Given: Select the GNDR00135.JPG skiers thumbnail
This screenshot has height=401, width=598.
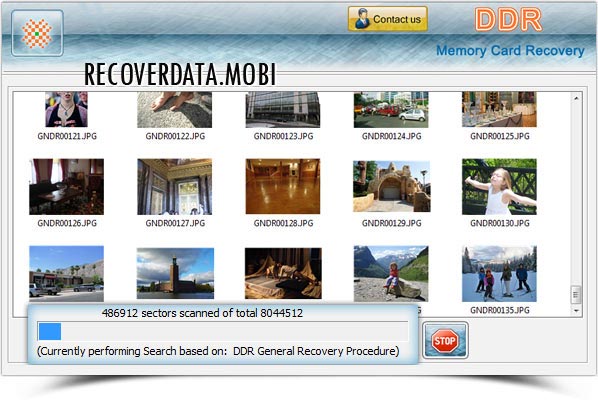Looking at the screenshot, I should pos(499,274).
